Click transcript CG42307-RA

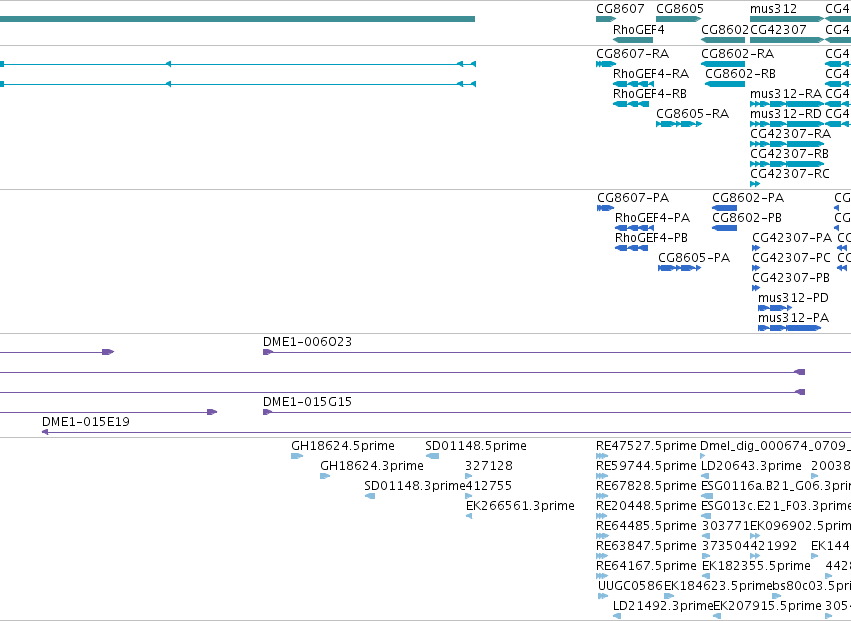(x=790, y=134)
